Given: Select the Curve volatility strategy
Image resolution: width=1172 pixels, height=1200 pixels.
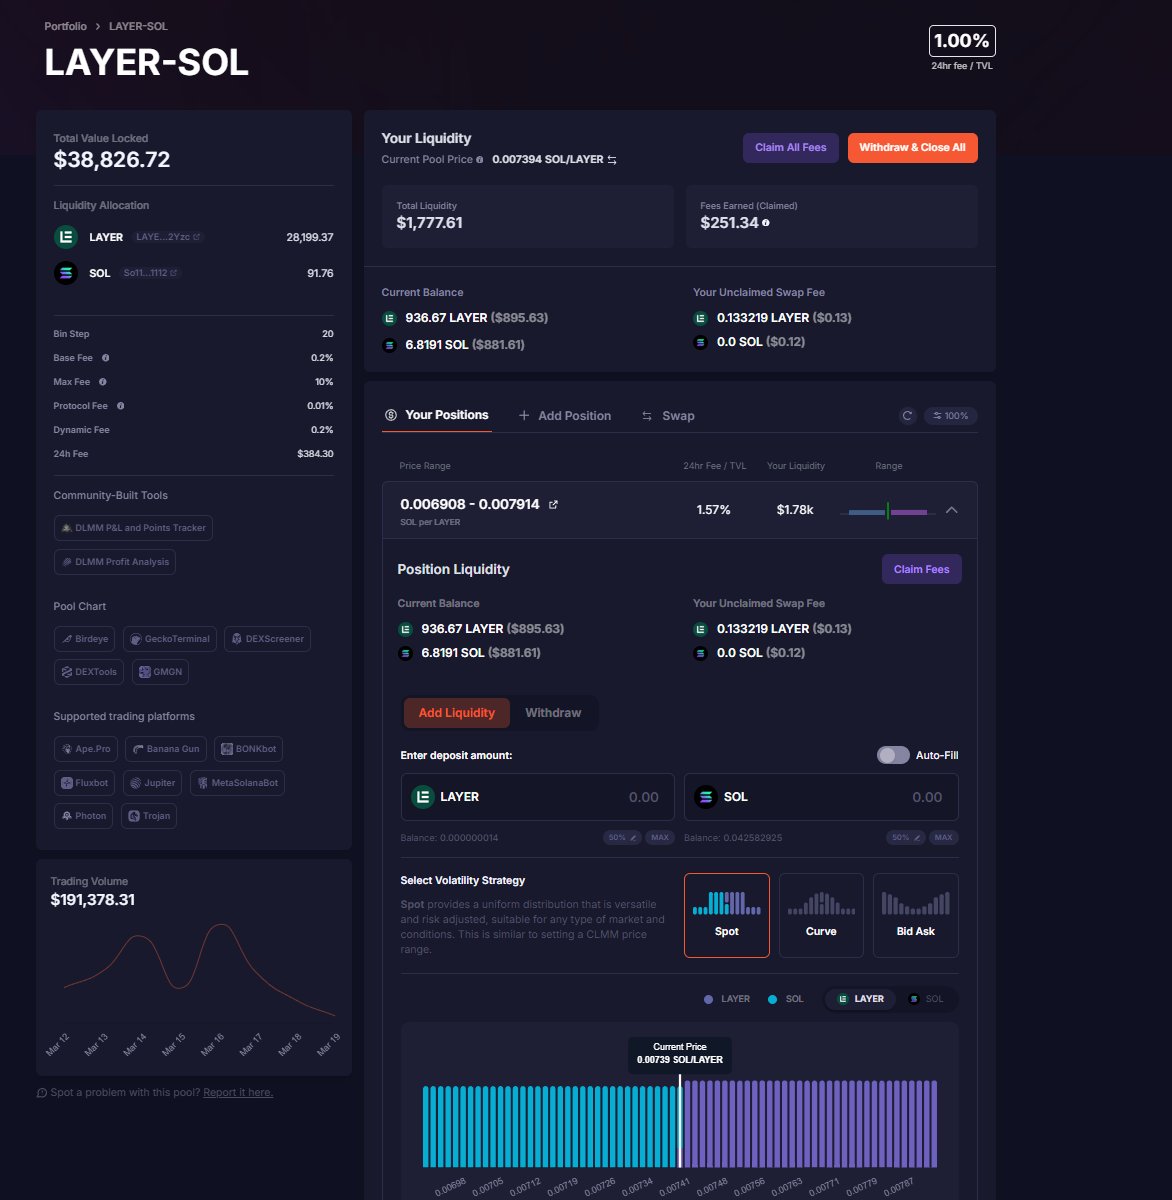Looking at the screenshot, I should (x=821, y=915).
